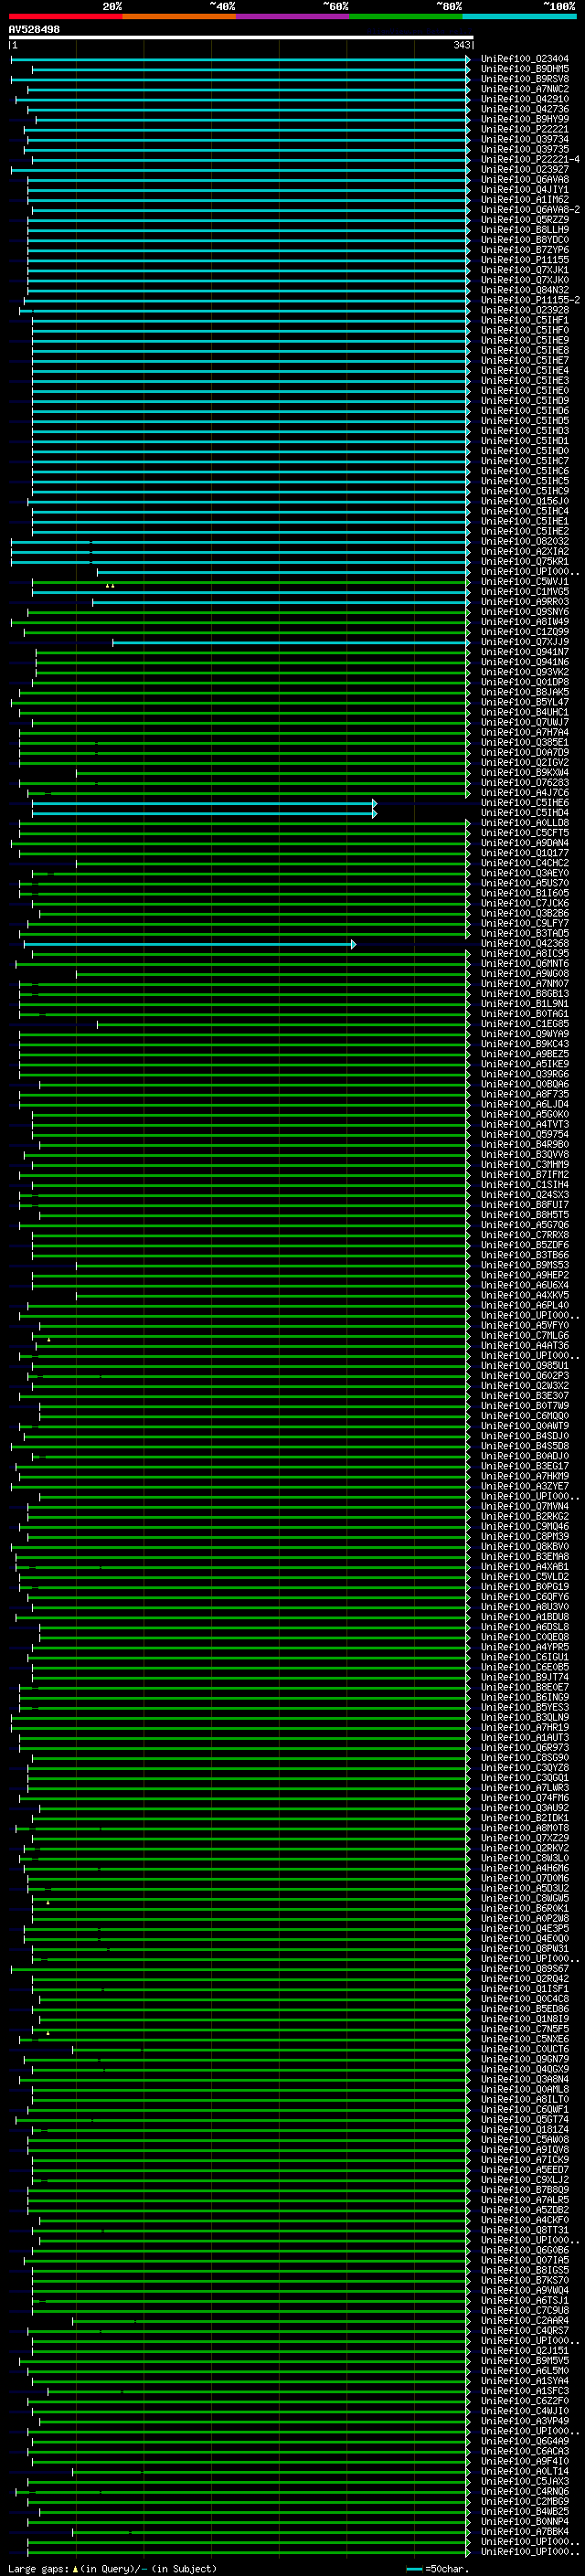Select hit label UniRef100_O76283
Viewport: 585px width, 2576px height.
click(525, 783)
